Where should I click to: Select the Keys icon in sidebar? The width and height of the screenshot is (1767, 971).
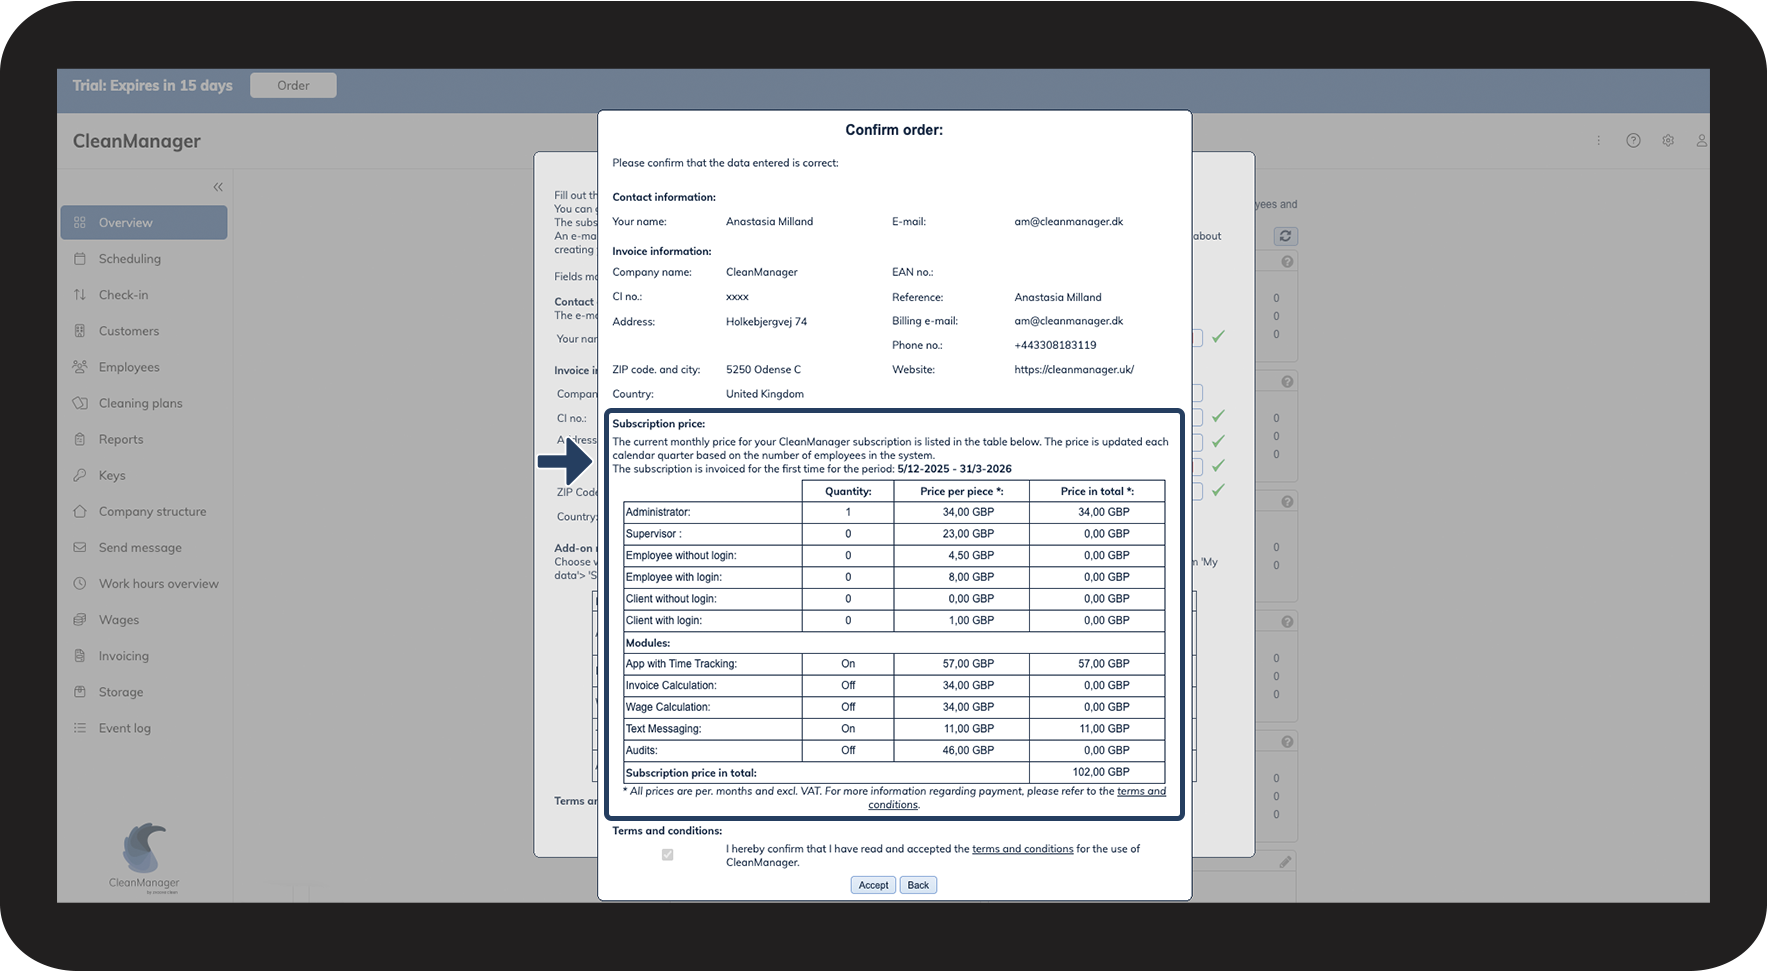pos(80,475)
